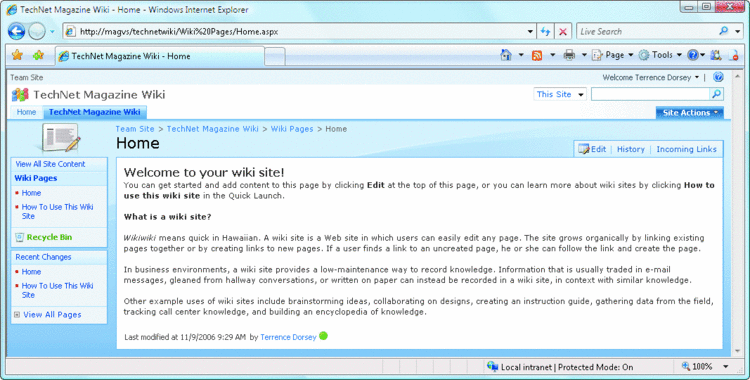The image size is (750, 380).
Task: Select the TechNet Magazine Wiki navigation tab
Action: coord(95,112)
